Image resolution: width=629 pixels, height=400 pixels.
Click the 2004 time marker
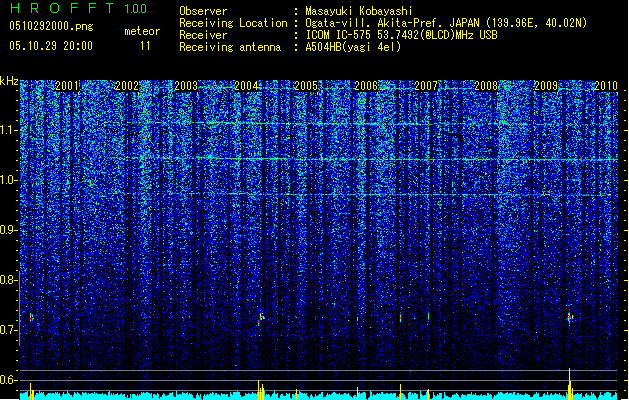246,85
